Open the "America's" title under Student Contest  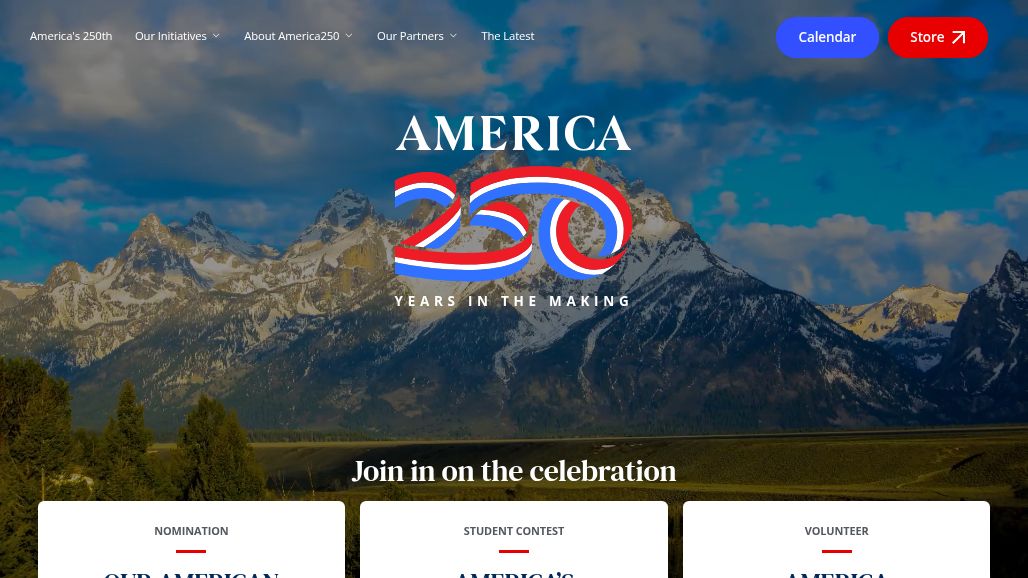coord(514,574)
